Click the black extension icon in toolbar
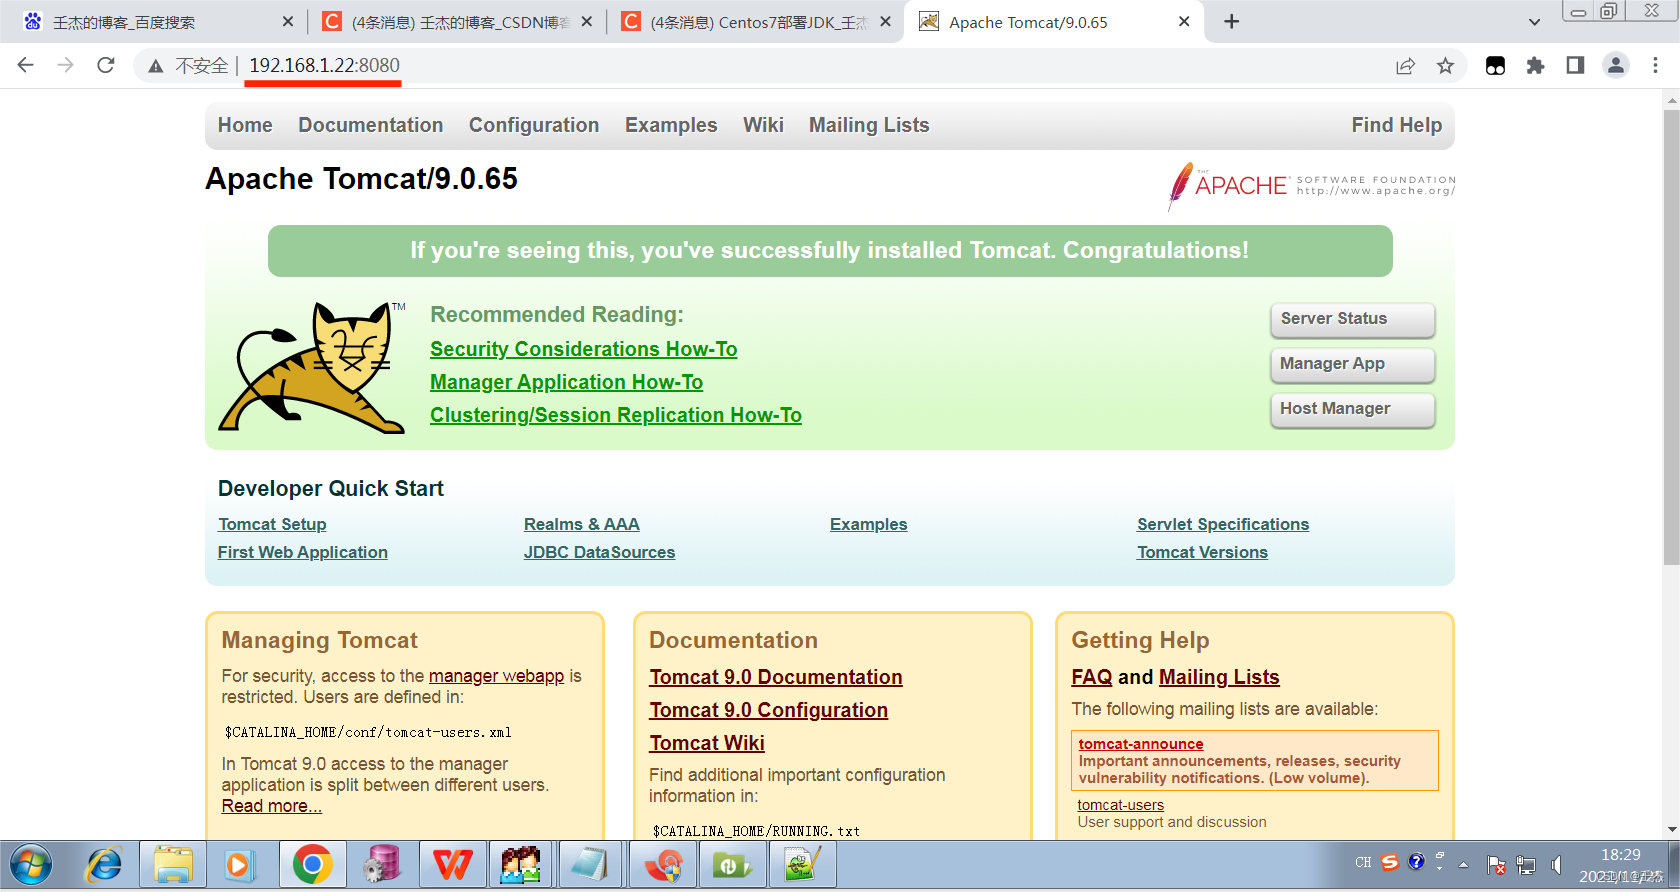 tap(1495, 66)
